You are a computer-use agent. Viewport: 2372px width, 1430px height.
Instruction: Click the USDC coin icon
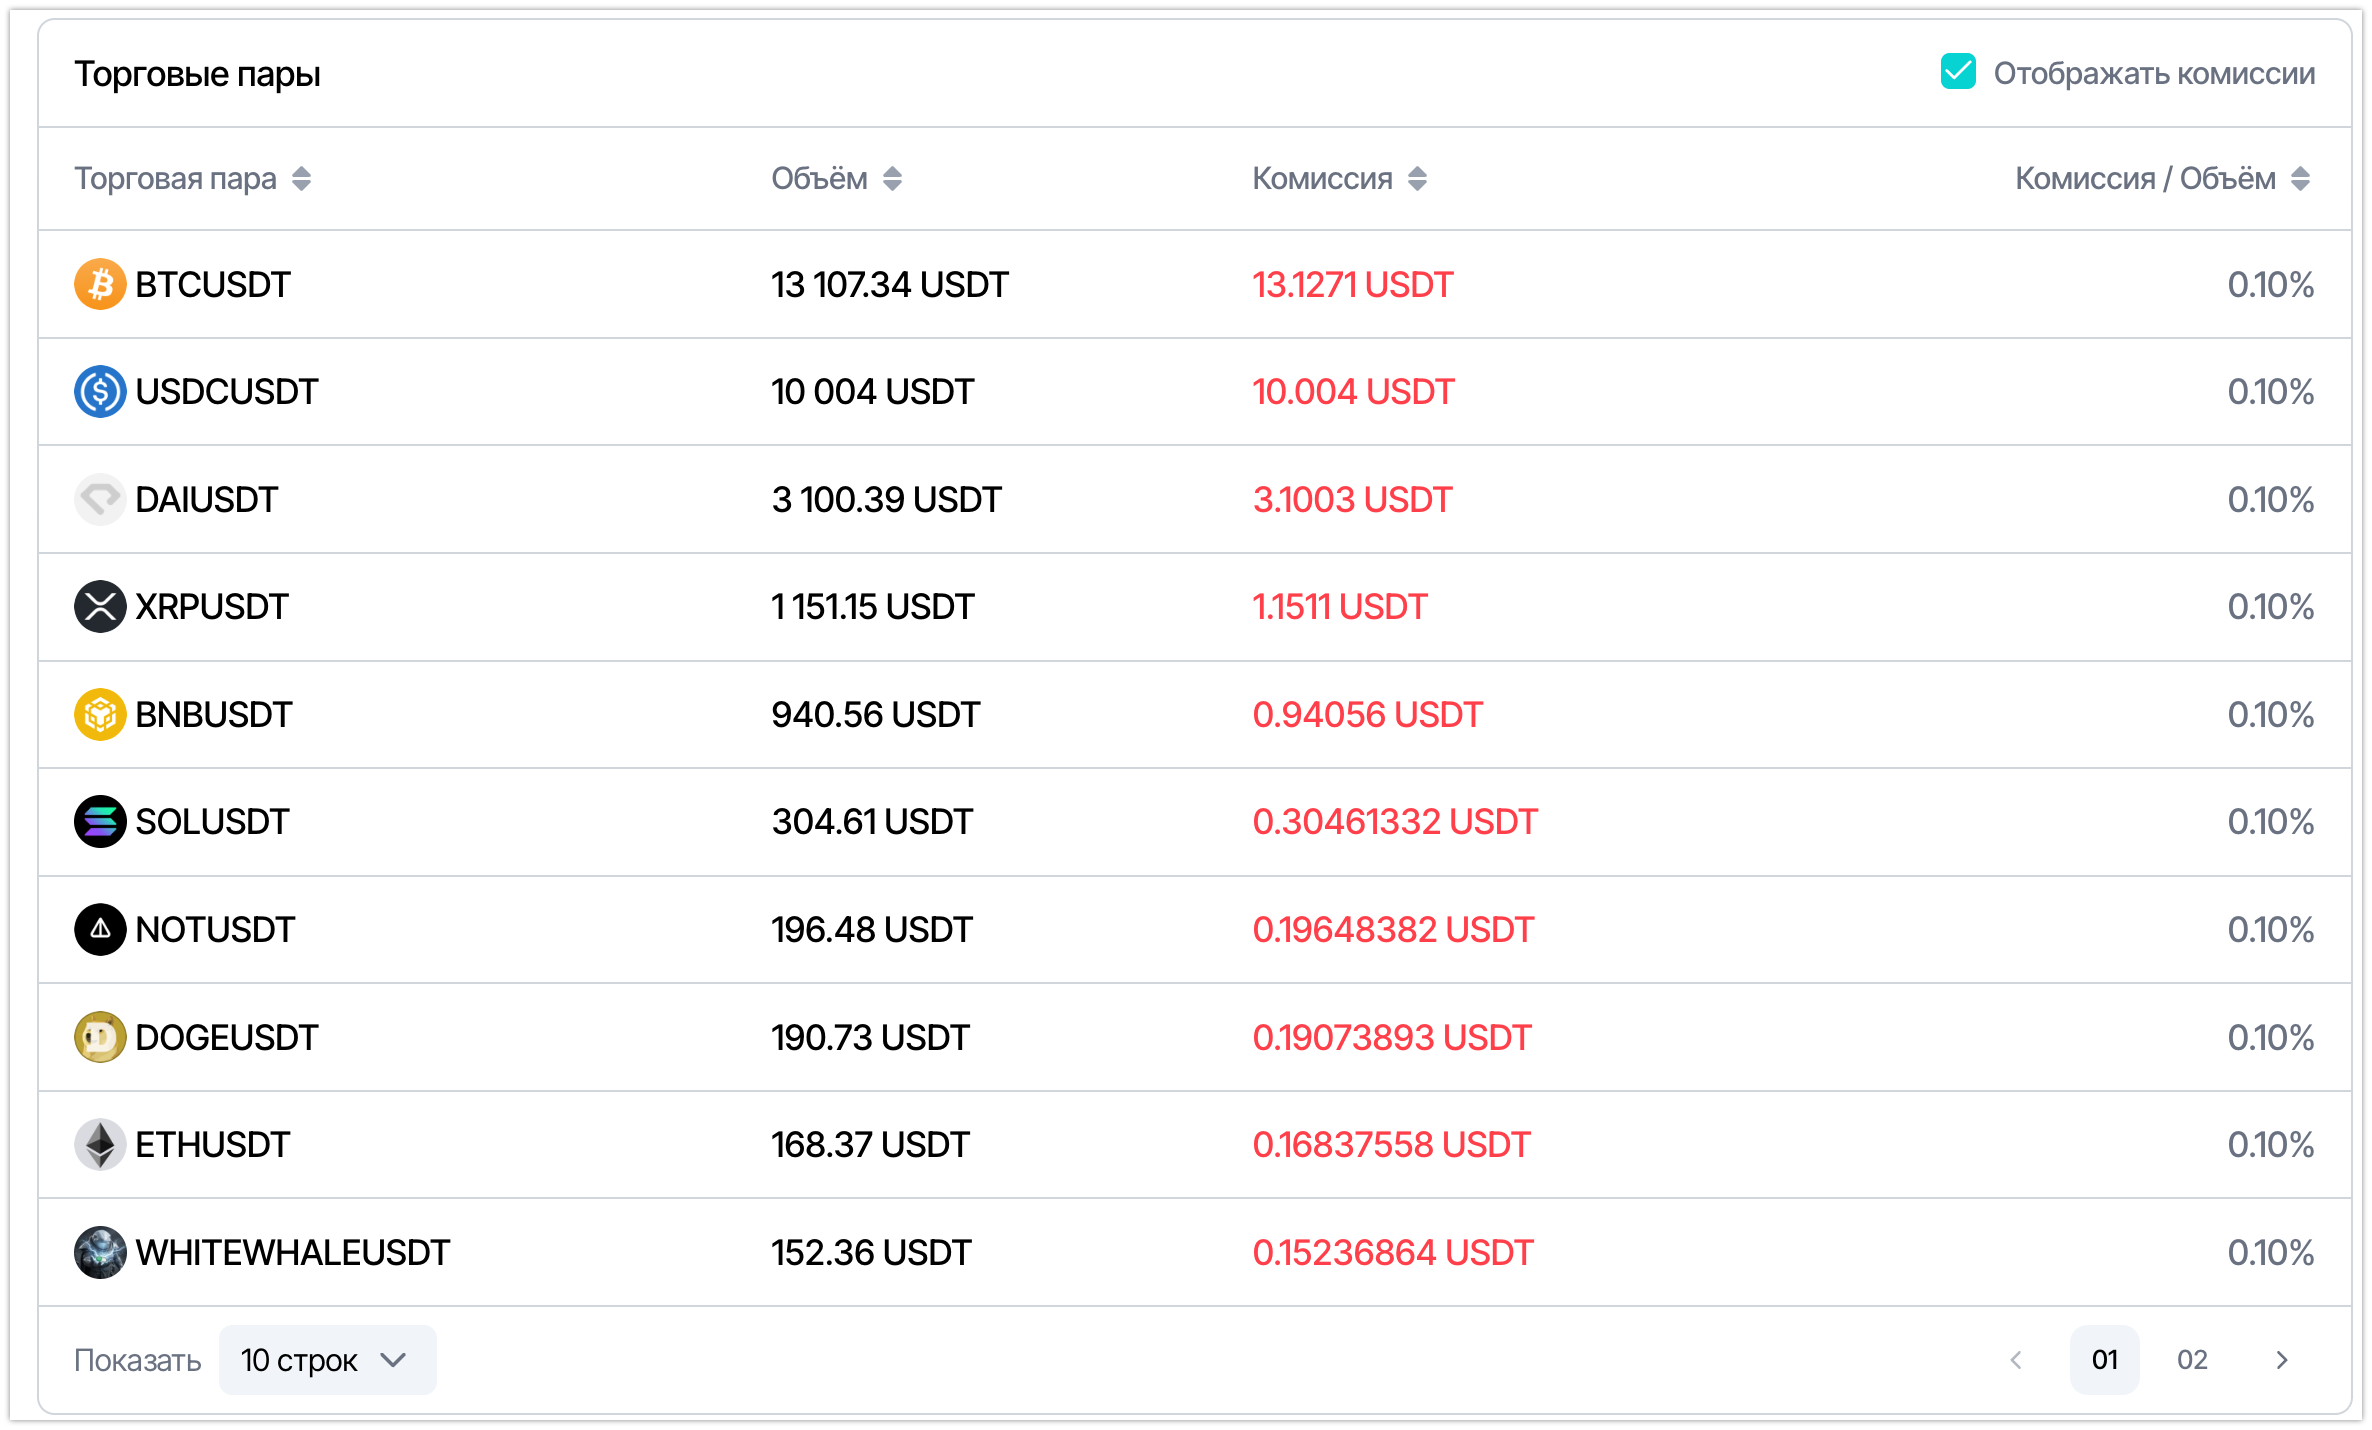pyautogui.click(x=100, y=391)
